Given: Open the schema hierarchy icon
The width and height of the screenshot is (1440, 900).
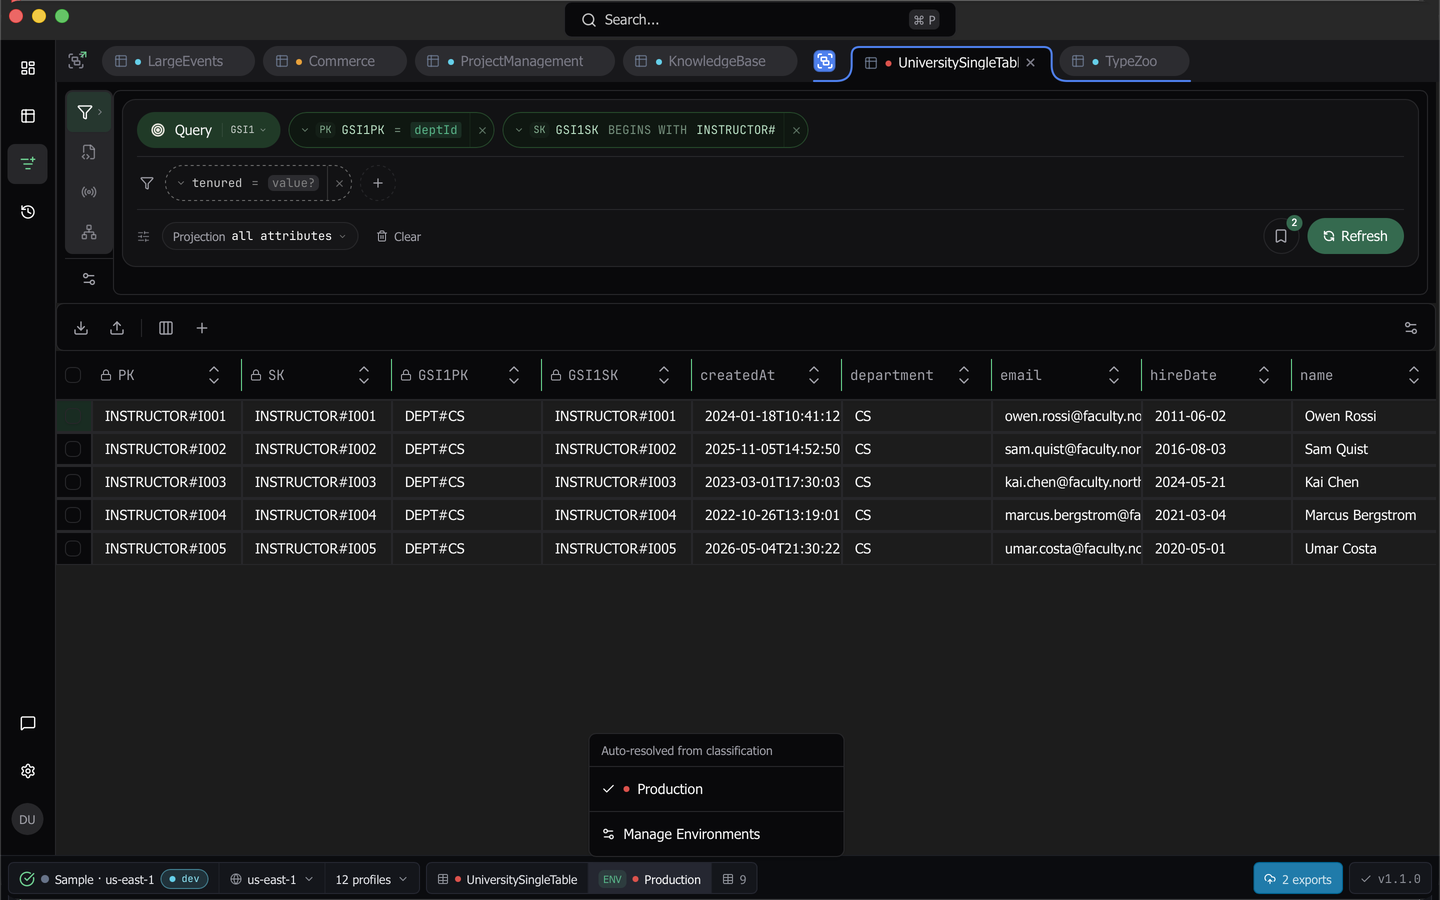Looking at the screenshot, I should (89, 232).
